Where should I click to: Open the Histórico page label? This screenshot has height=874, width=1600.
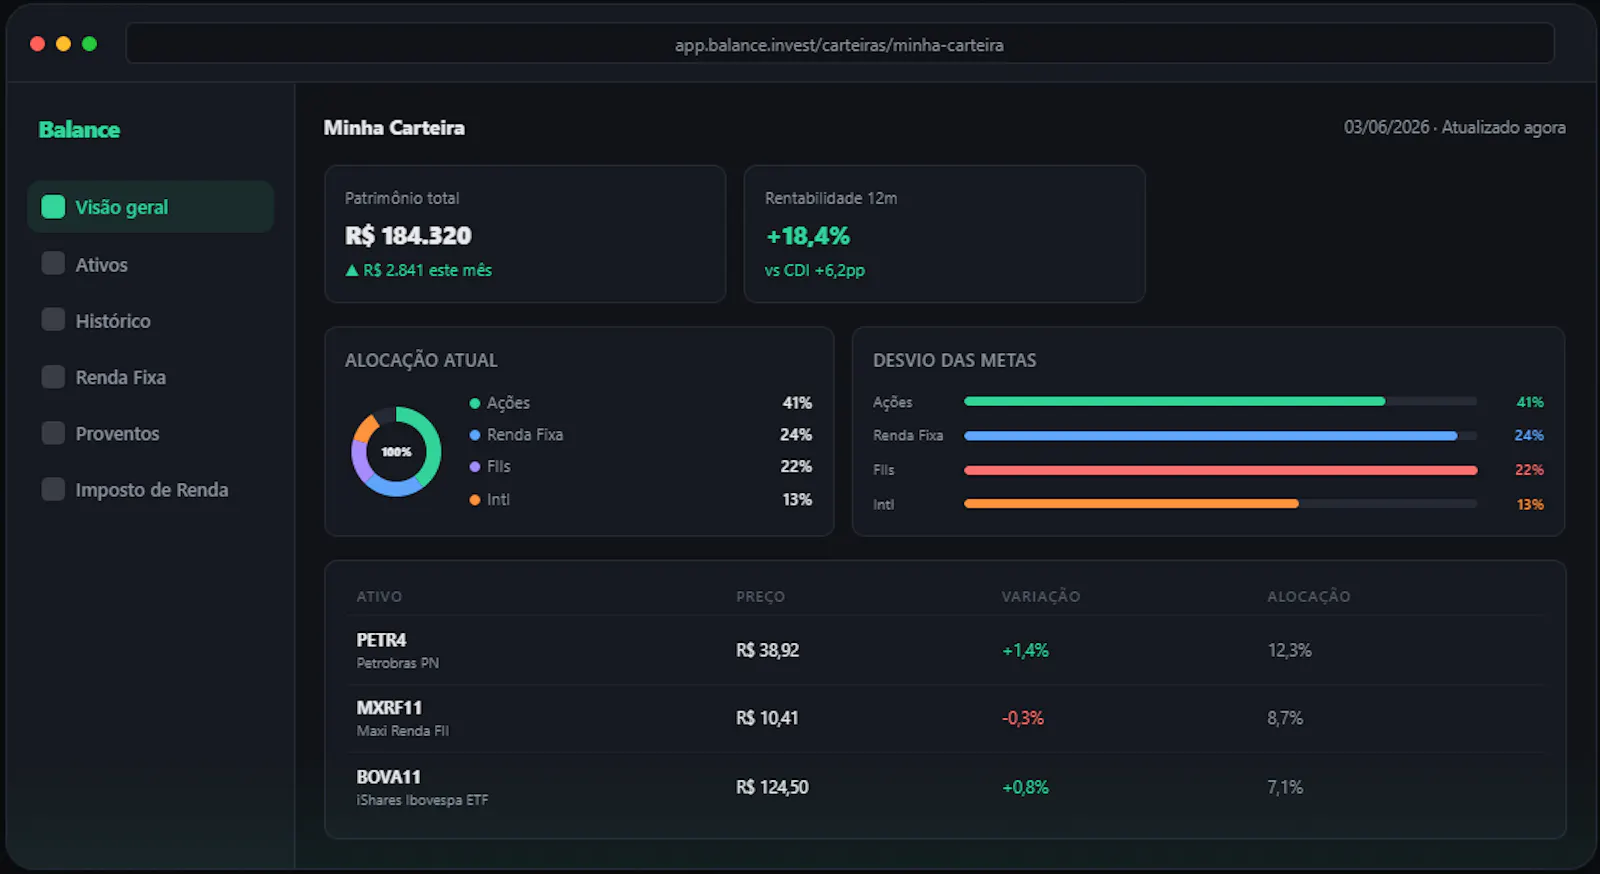tap(113, 321)
